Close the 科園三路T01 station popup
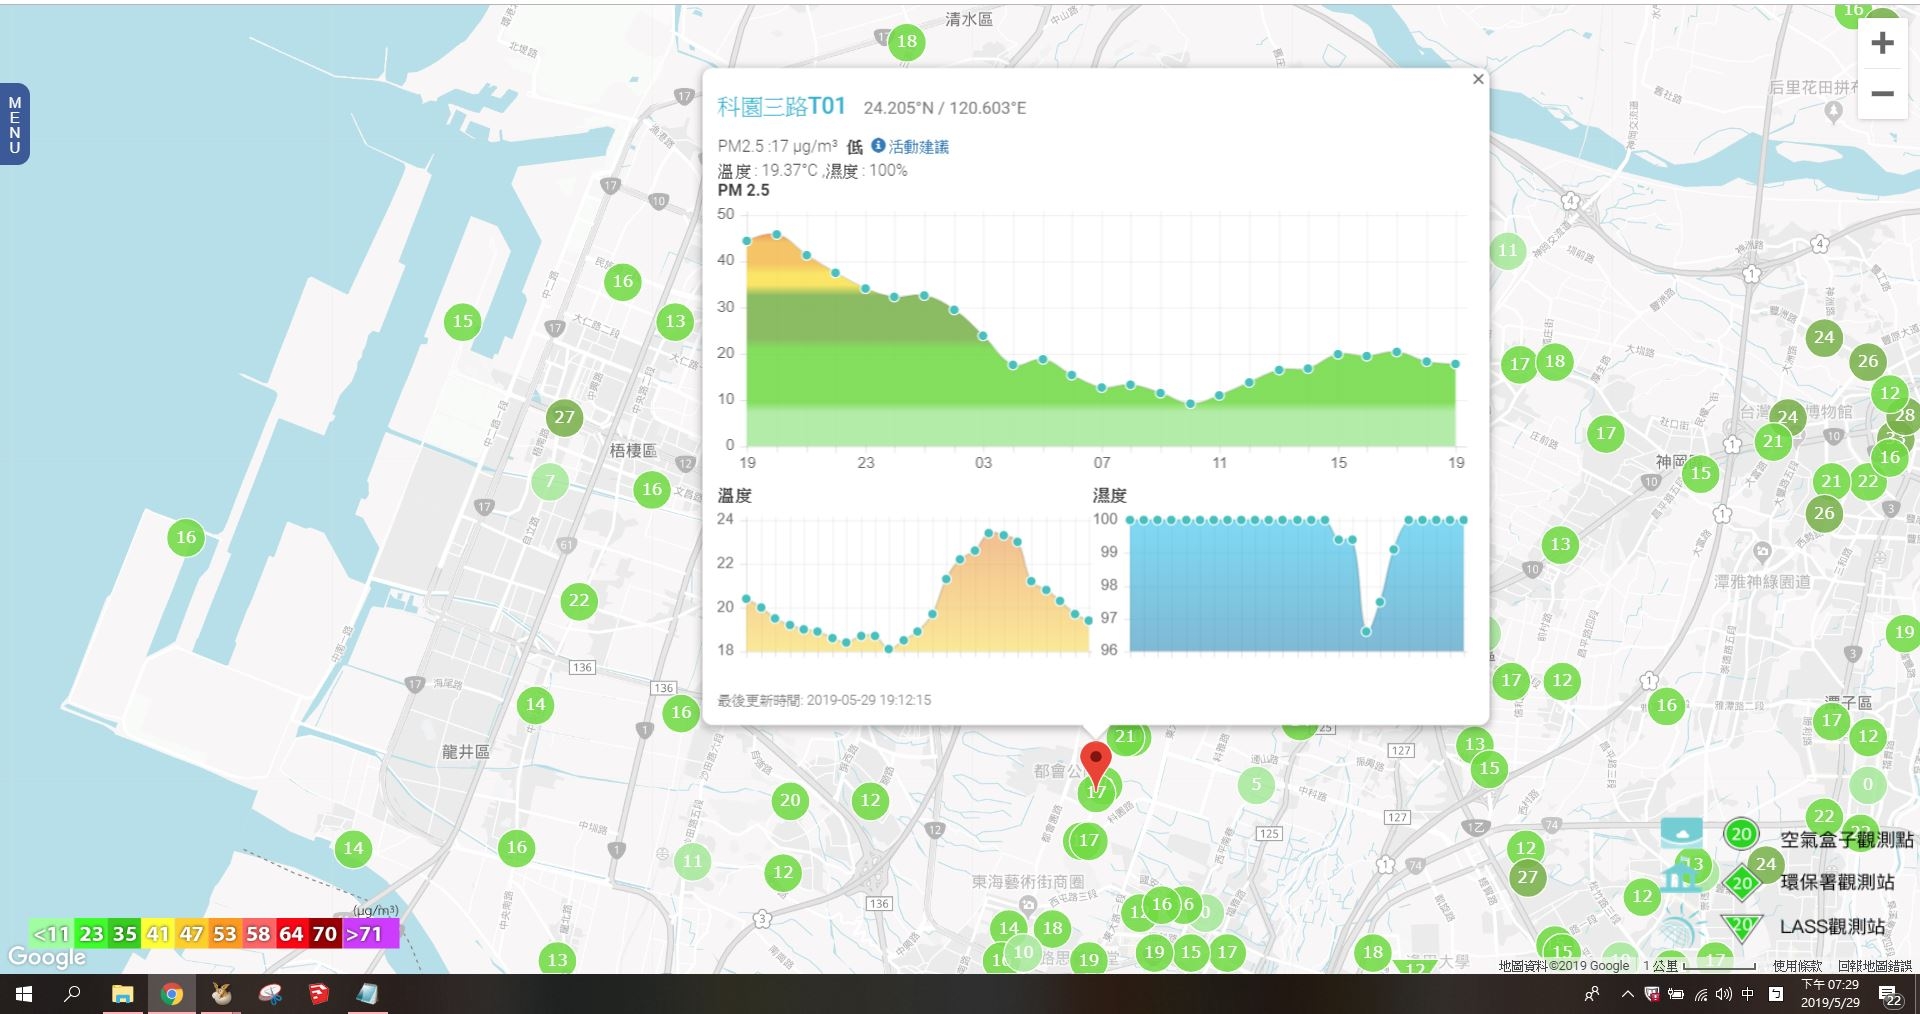This screenshot has width=1920, height=1014. 1478,79
